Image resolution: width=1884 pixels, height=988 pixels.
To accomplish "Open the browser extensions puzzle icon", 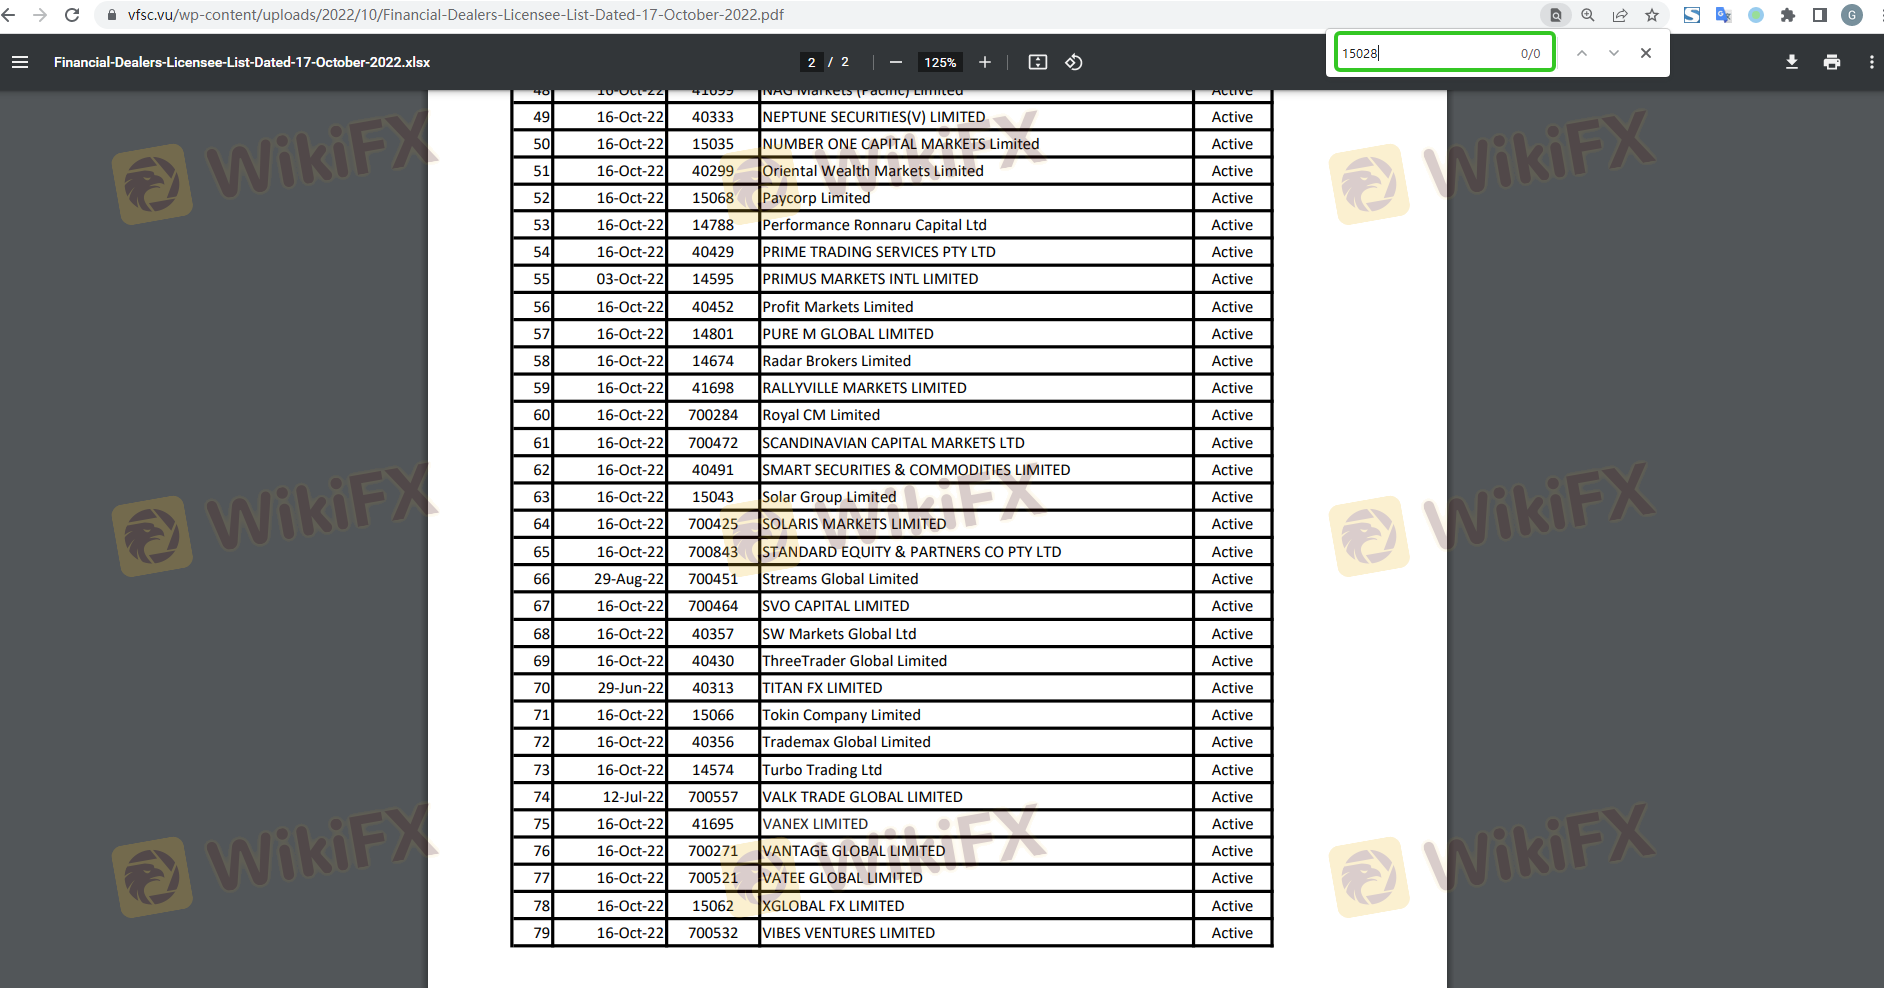I will click(x=1788, y=15).
